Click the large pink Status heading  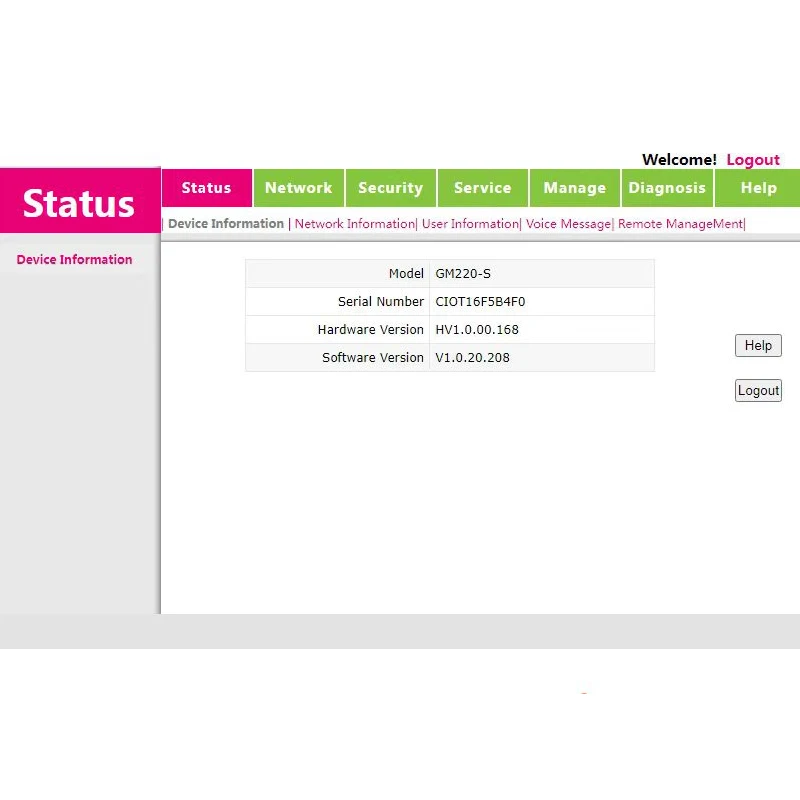[79, 204]
